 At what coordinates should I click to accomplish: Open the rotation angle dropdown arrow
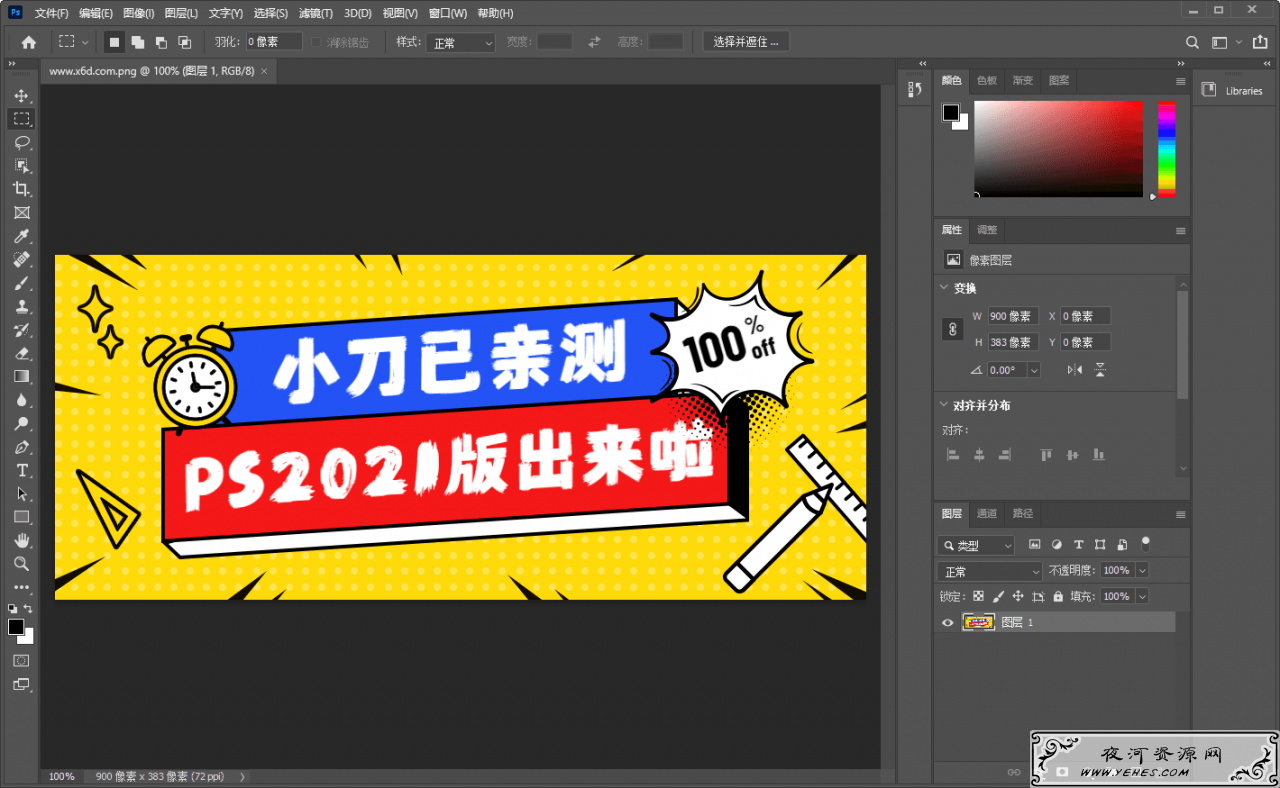pyautogui.click(x=1034, y=370)
